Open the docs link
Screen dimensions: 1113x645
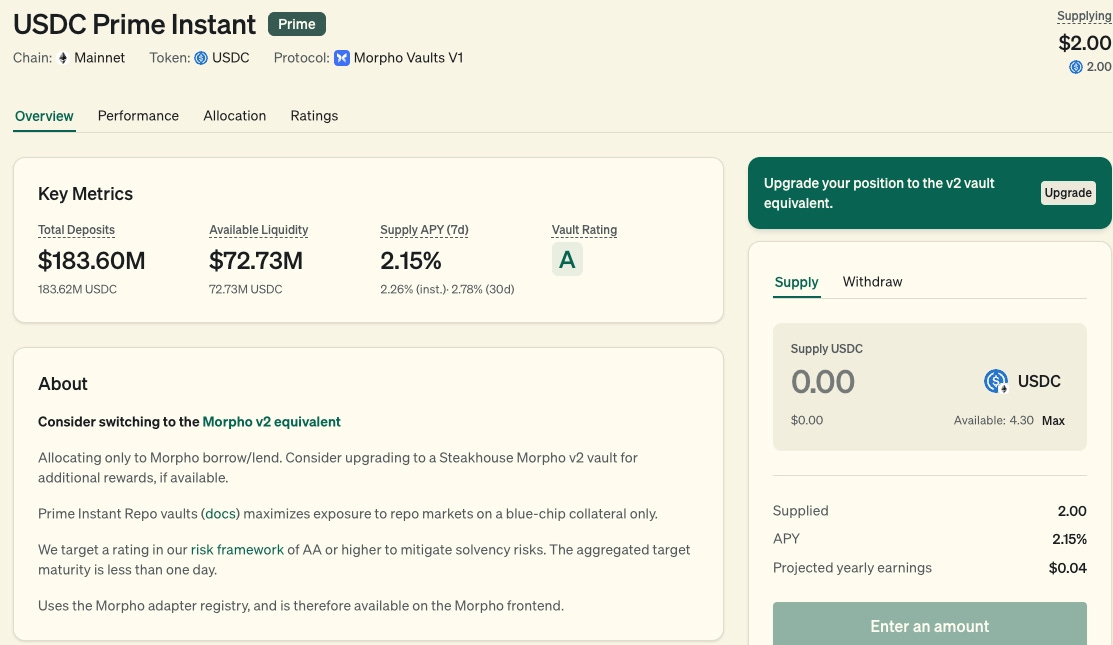220,514
